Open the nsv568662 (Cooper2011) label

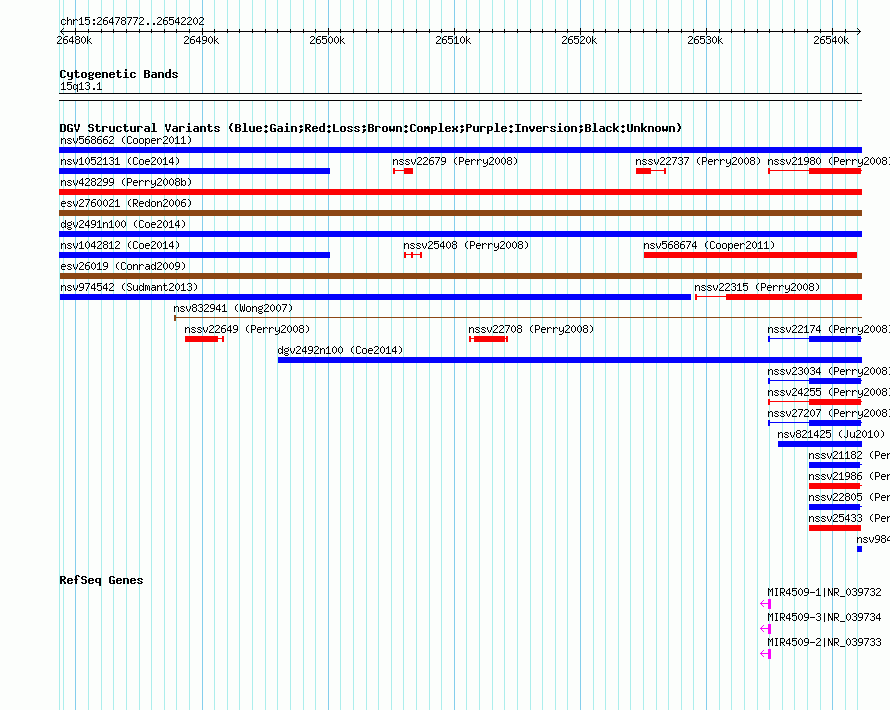pos(126,140)
